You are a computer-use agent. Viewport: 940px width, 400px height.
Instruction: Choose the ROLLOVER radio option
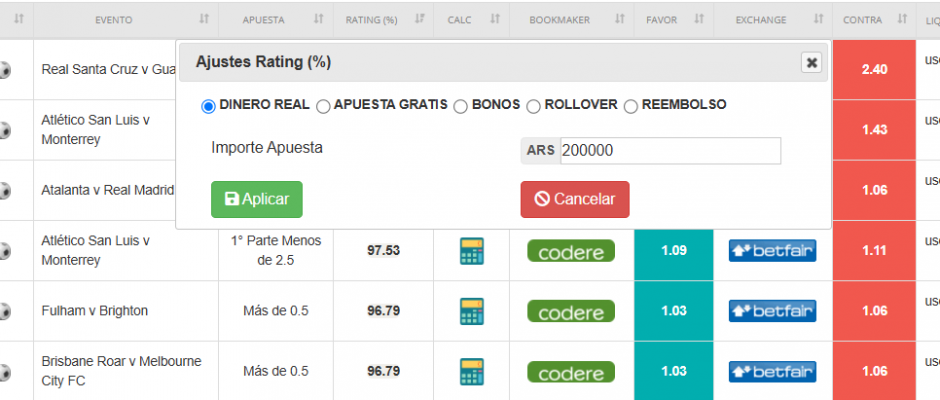coord(534,105)
